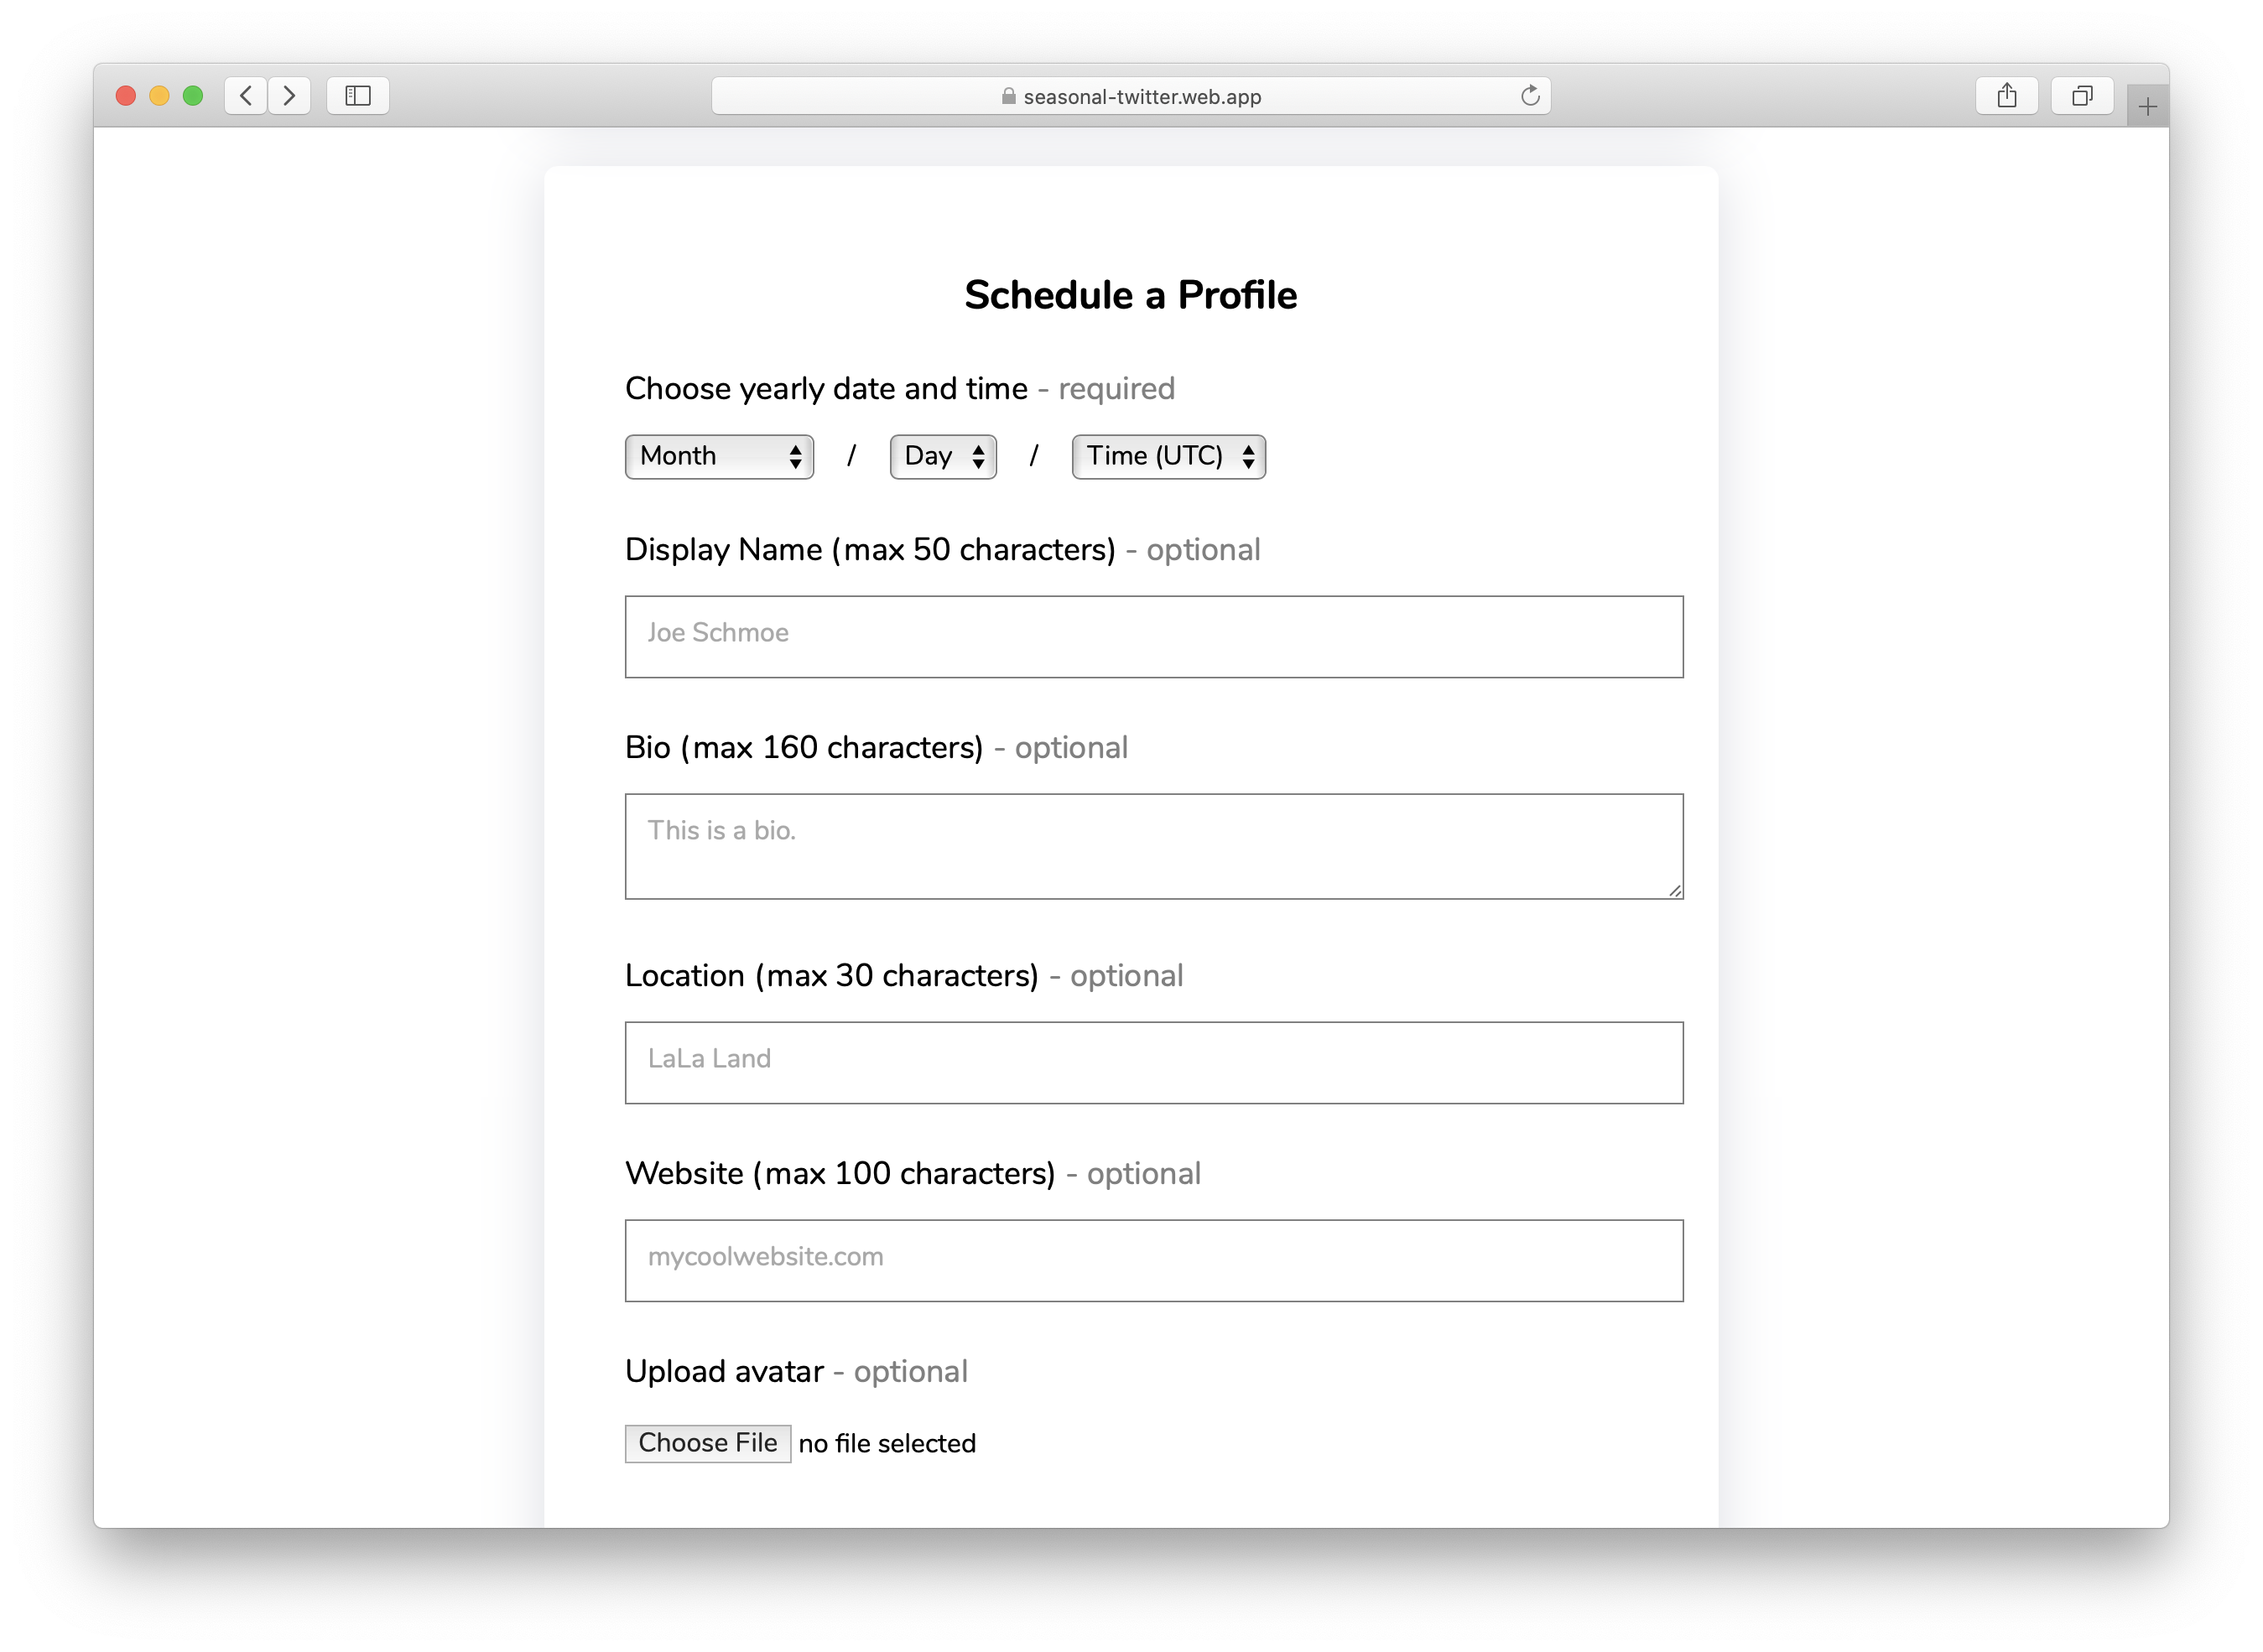2263x1652 pixels.
Task: Click the Bio textarea resize handle
Action: [x=1676, y=889]
